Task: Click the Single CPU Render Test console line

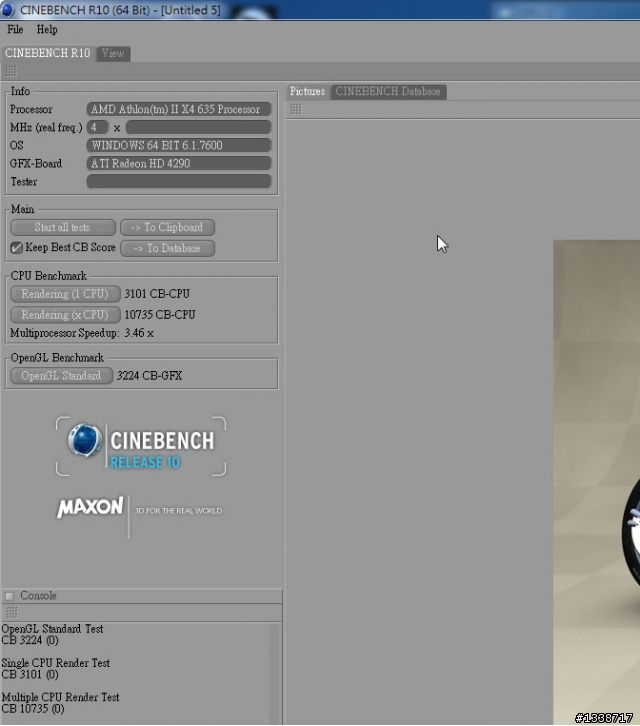Action: pyautogui.click(x=56, y=663)
